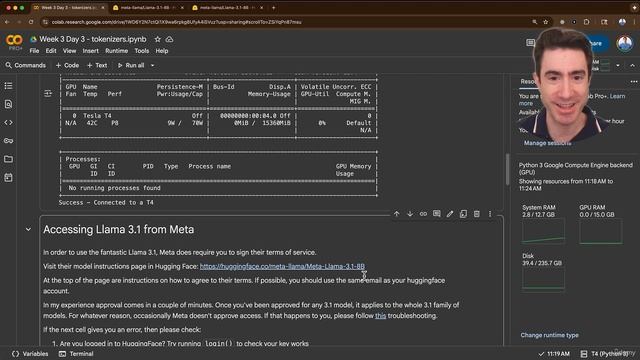Image resolution: width=640 pixels, height=360 pixels.
Task: Move the Llama 3.1 cell up
Action: click(x=396, y=214)
